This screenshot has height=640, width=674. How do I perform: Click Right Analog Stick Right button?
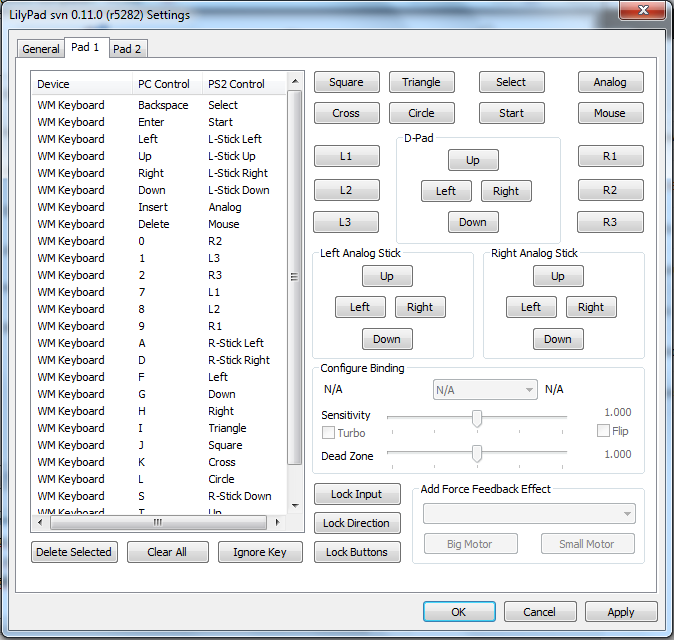pyautogui.click(x=591, y=307)
